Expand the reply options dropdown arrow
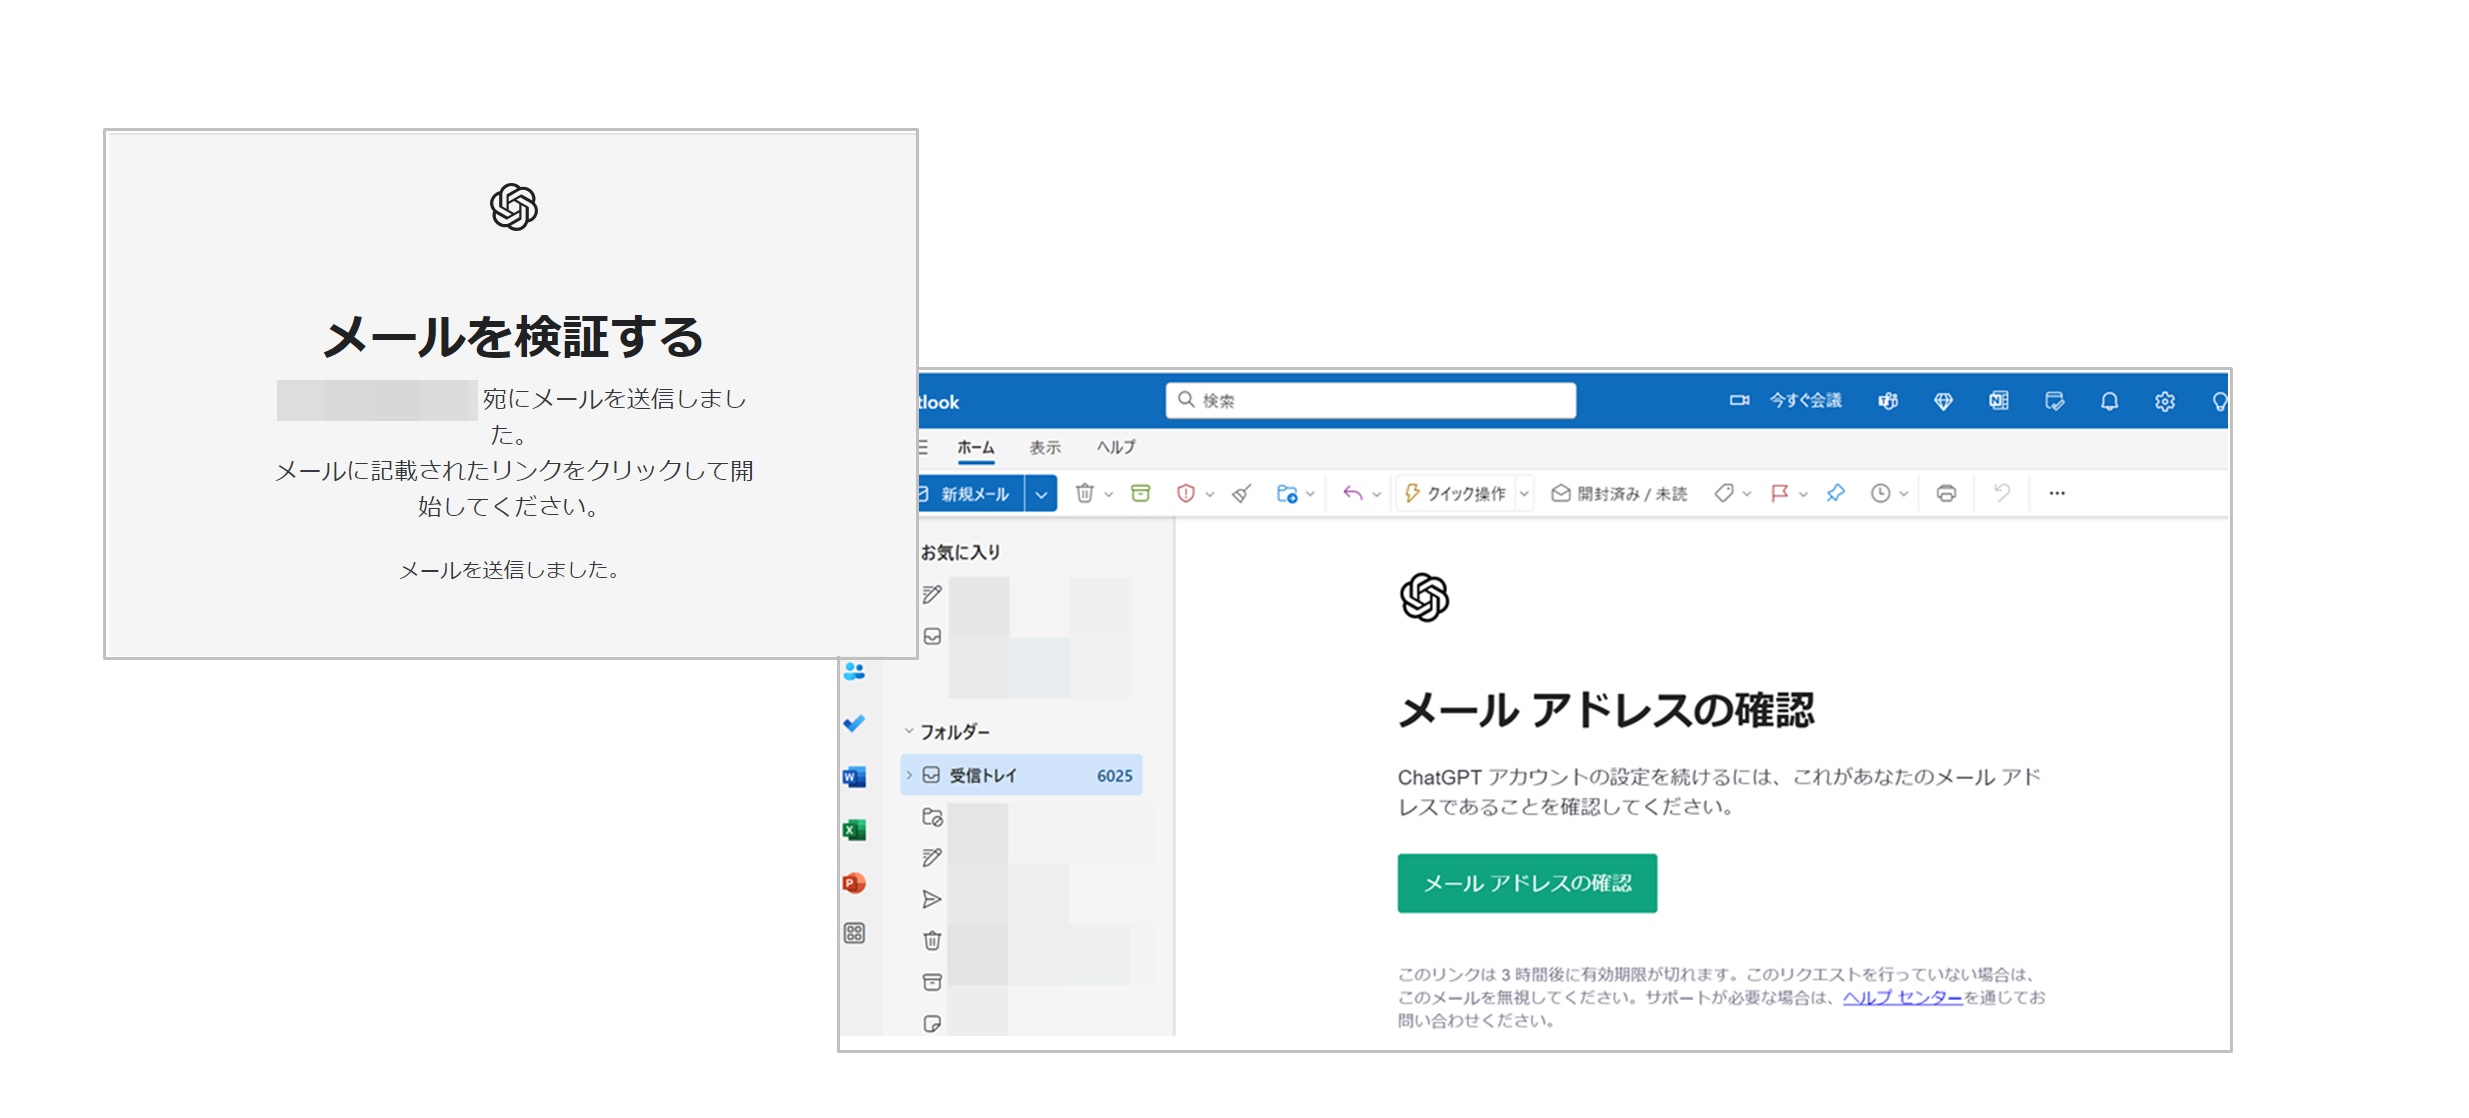Screen dimensions: 2469x1118 coord(1376,494)
